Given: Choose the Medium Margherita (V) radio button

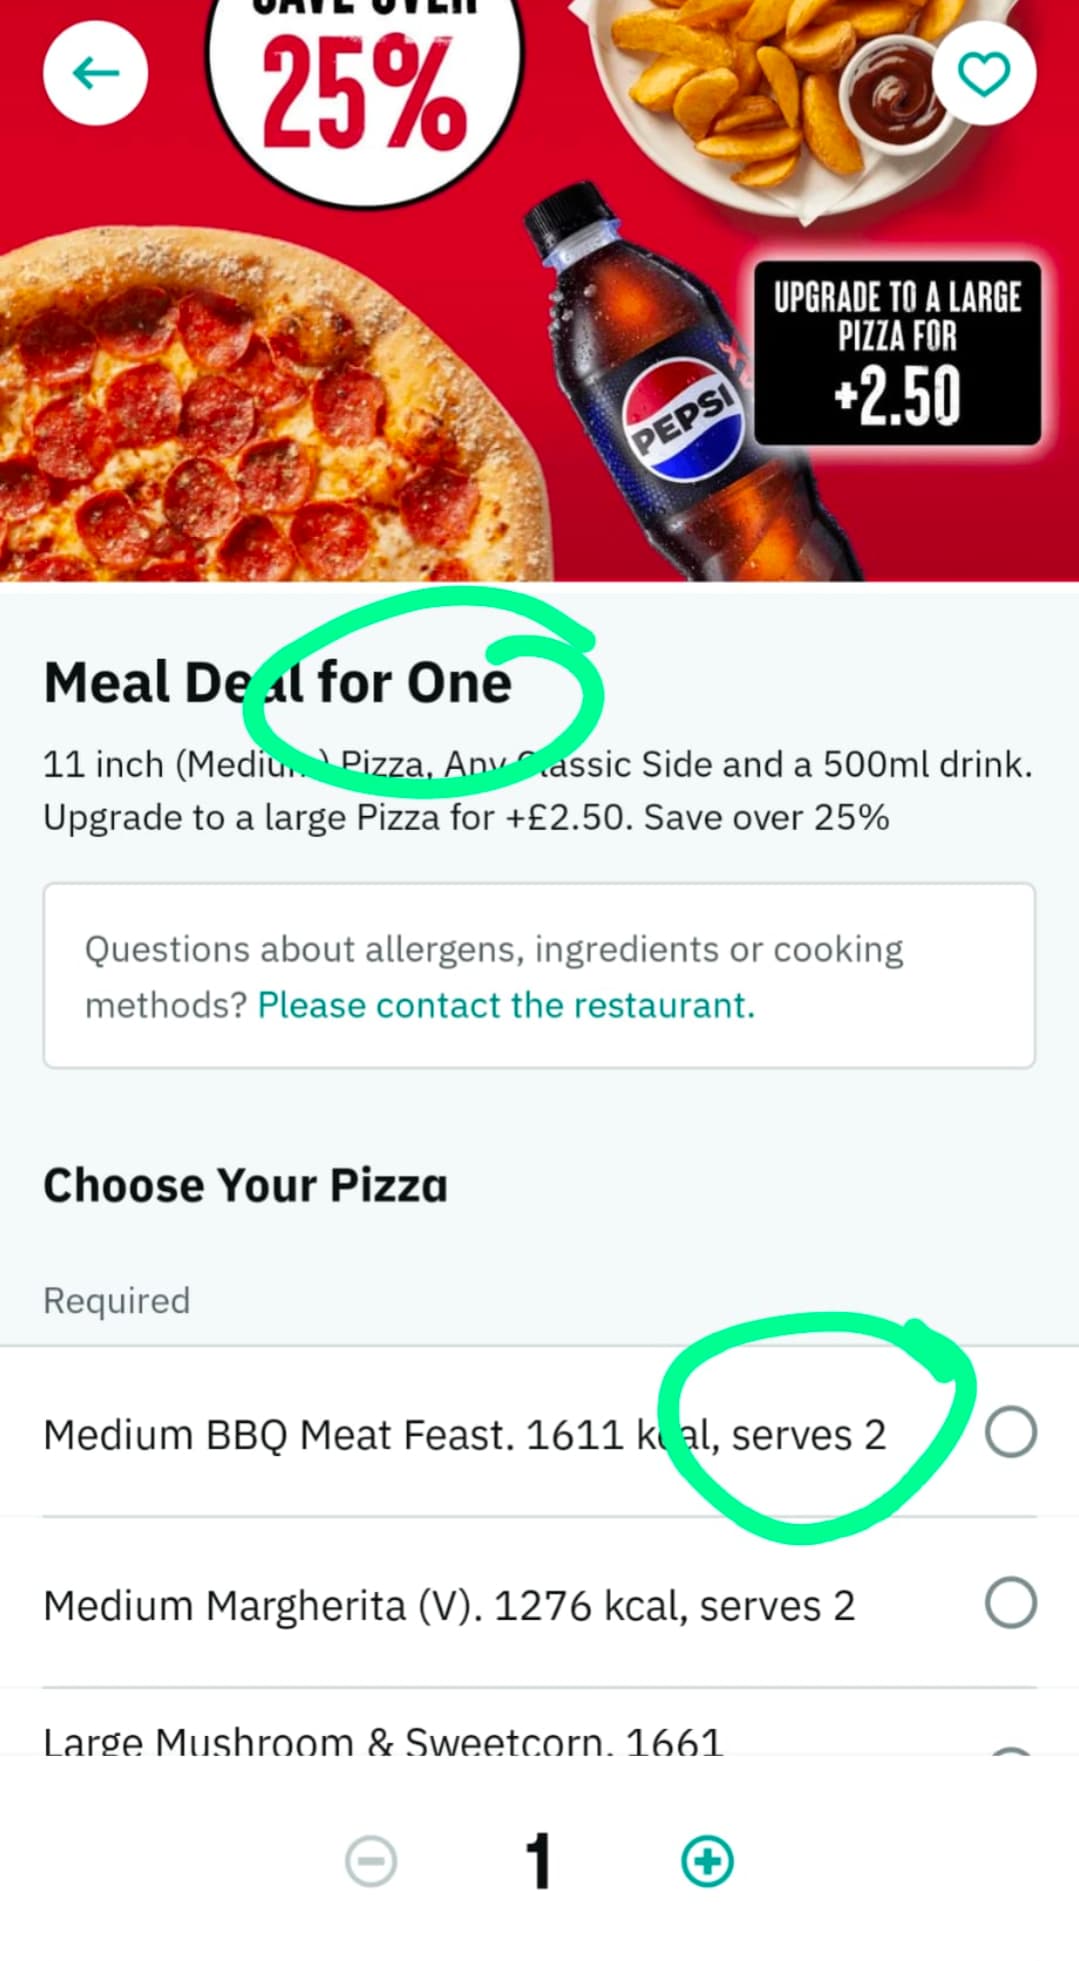Looking at the screenshot, I should click(1010, 1603).
